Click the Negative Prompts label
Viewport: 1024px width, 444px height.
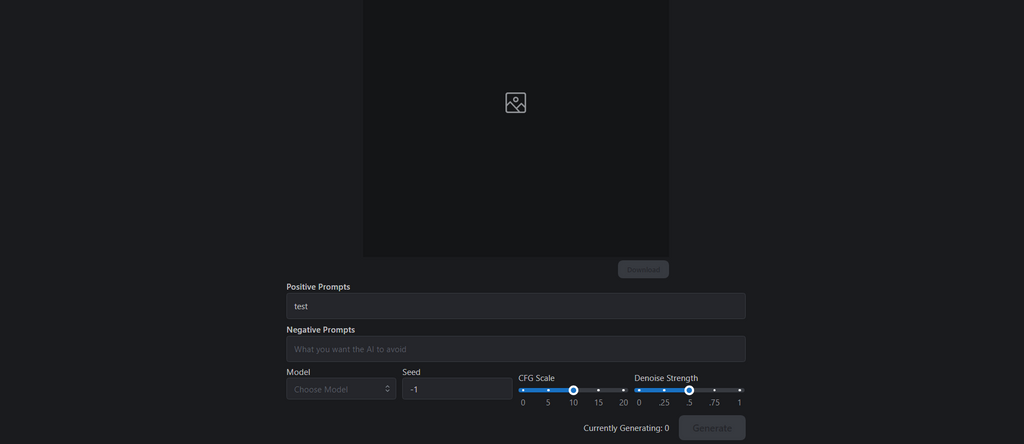coord(320,329)
